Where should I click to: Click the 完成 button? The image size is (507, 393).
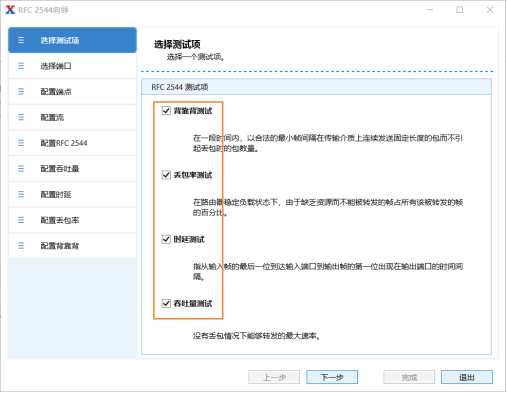tap(409, 377)
